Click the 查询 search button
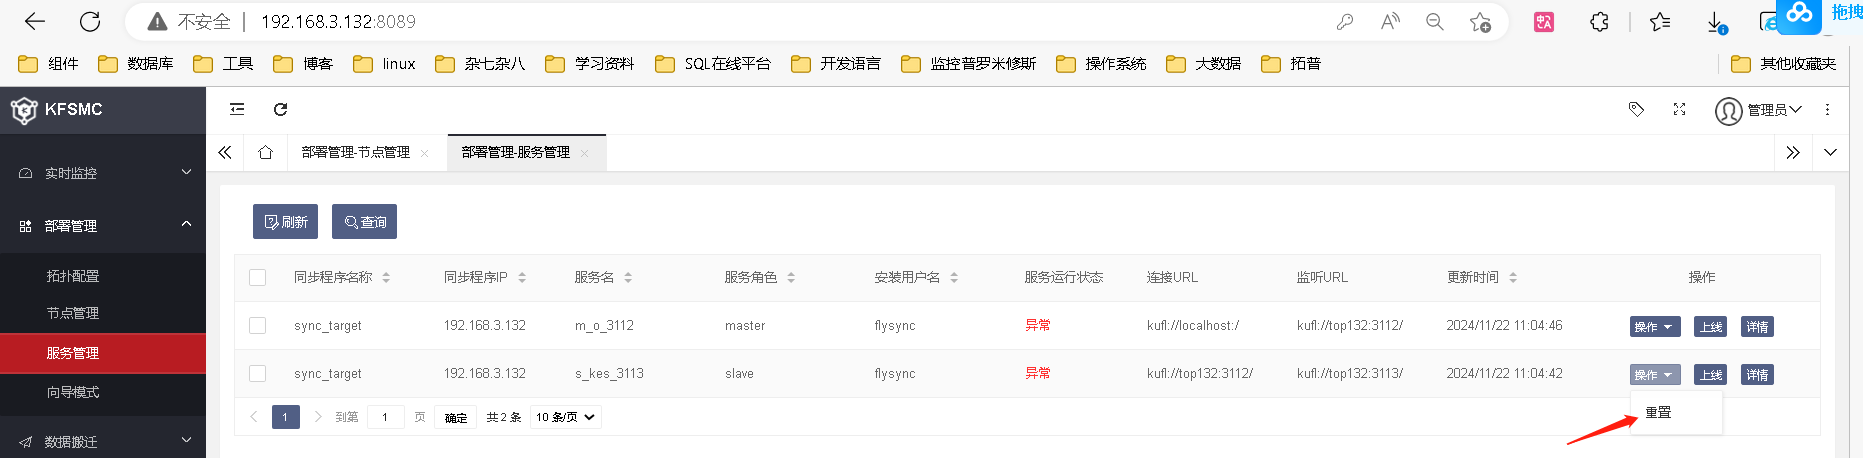This screenshot has width=1863, height=458. click(x=365, y=222)
